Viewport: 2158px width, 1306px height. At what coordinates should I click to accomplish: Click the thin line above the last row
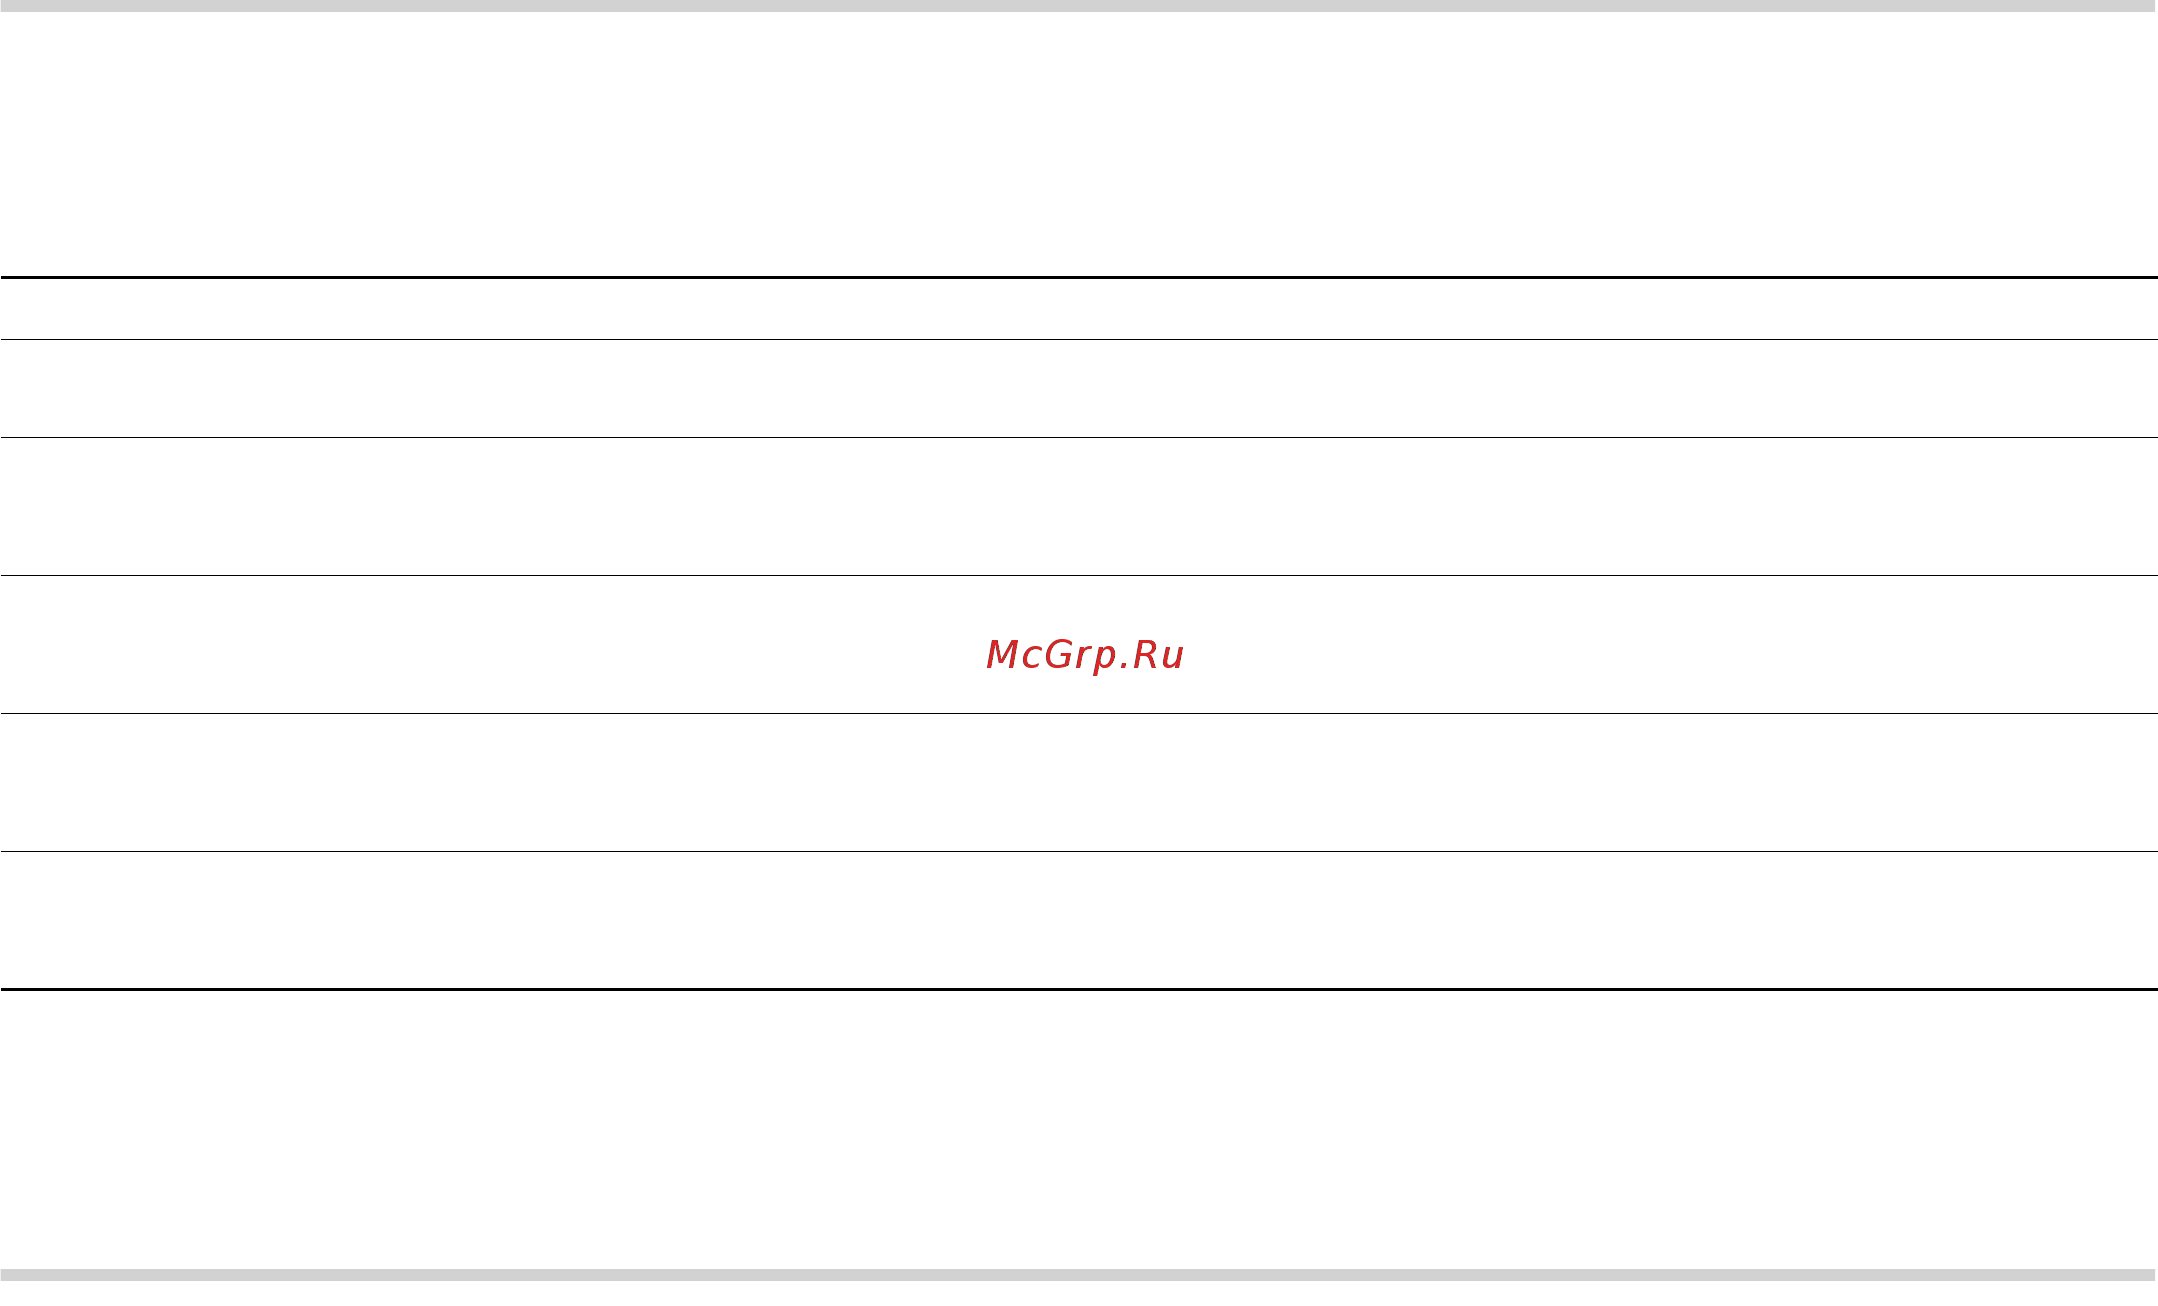point(1079,852)
